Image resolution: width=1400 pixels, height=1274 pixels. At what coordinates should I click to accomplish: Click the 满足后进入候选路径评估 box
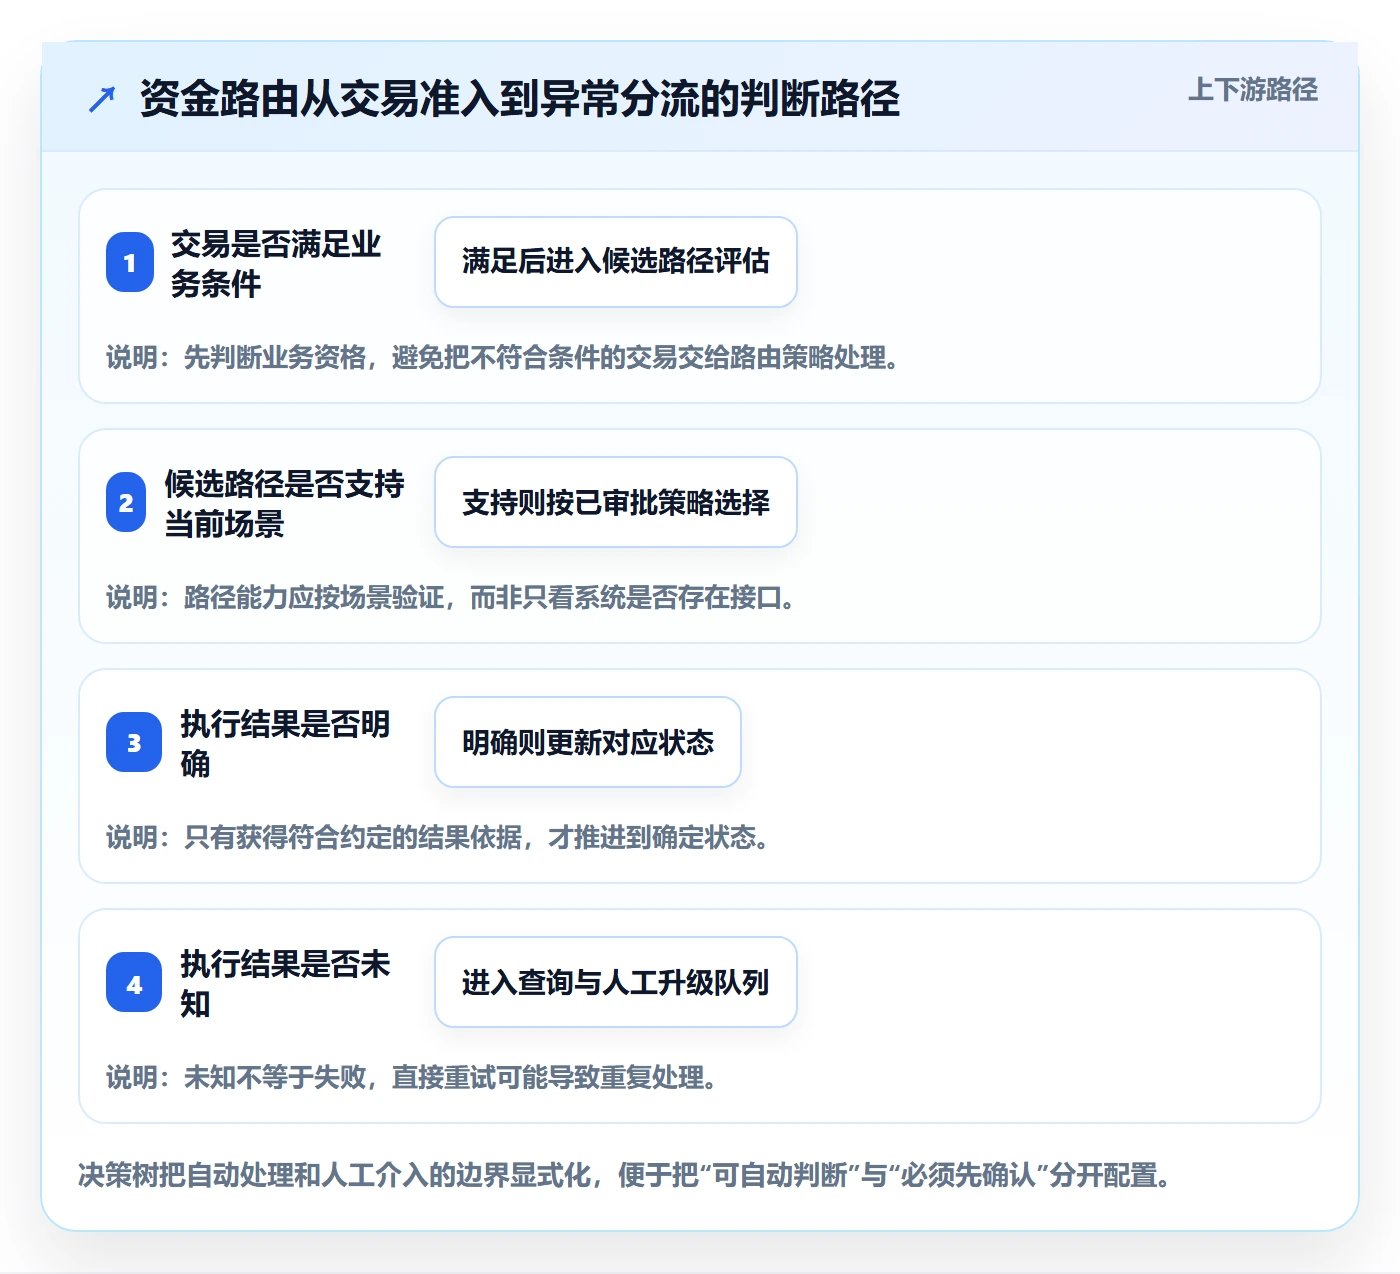[616, 262]
